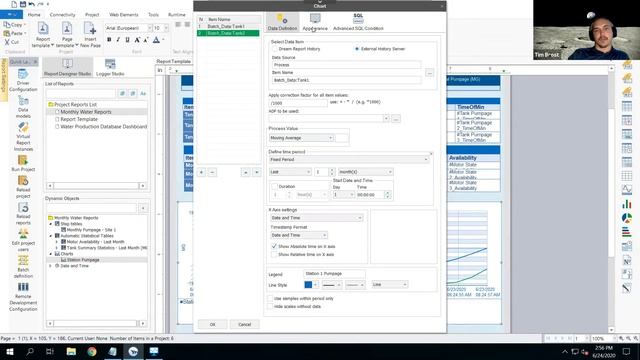Insert a line chart from the right toolbar

[627, 189]
